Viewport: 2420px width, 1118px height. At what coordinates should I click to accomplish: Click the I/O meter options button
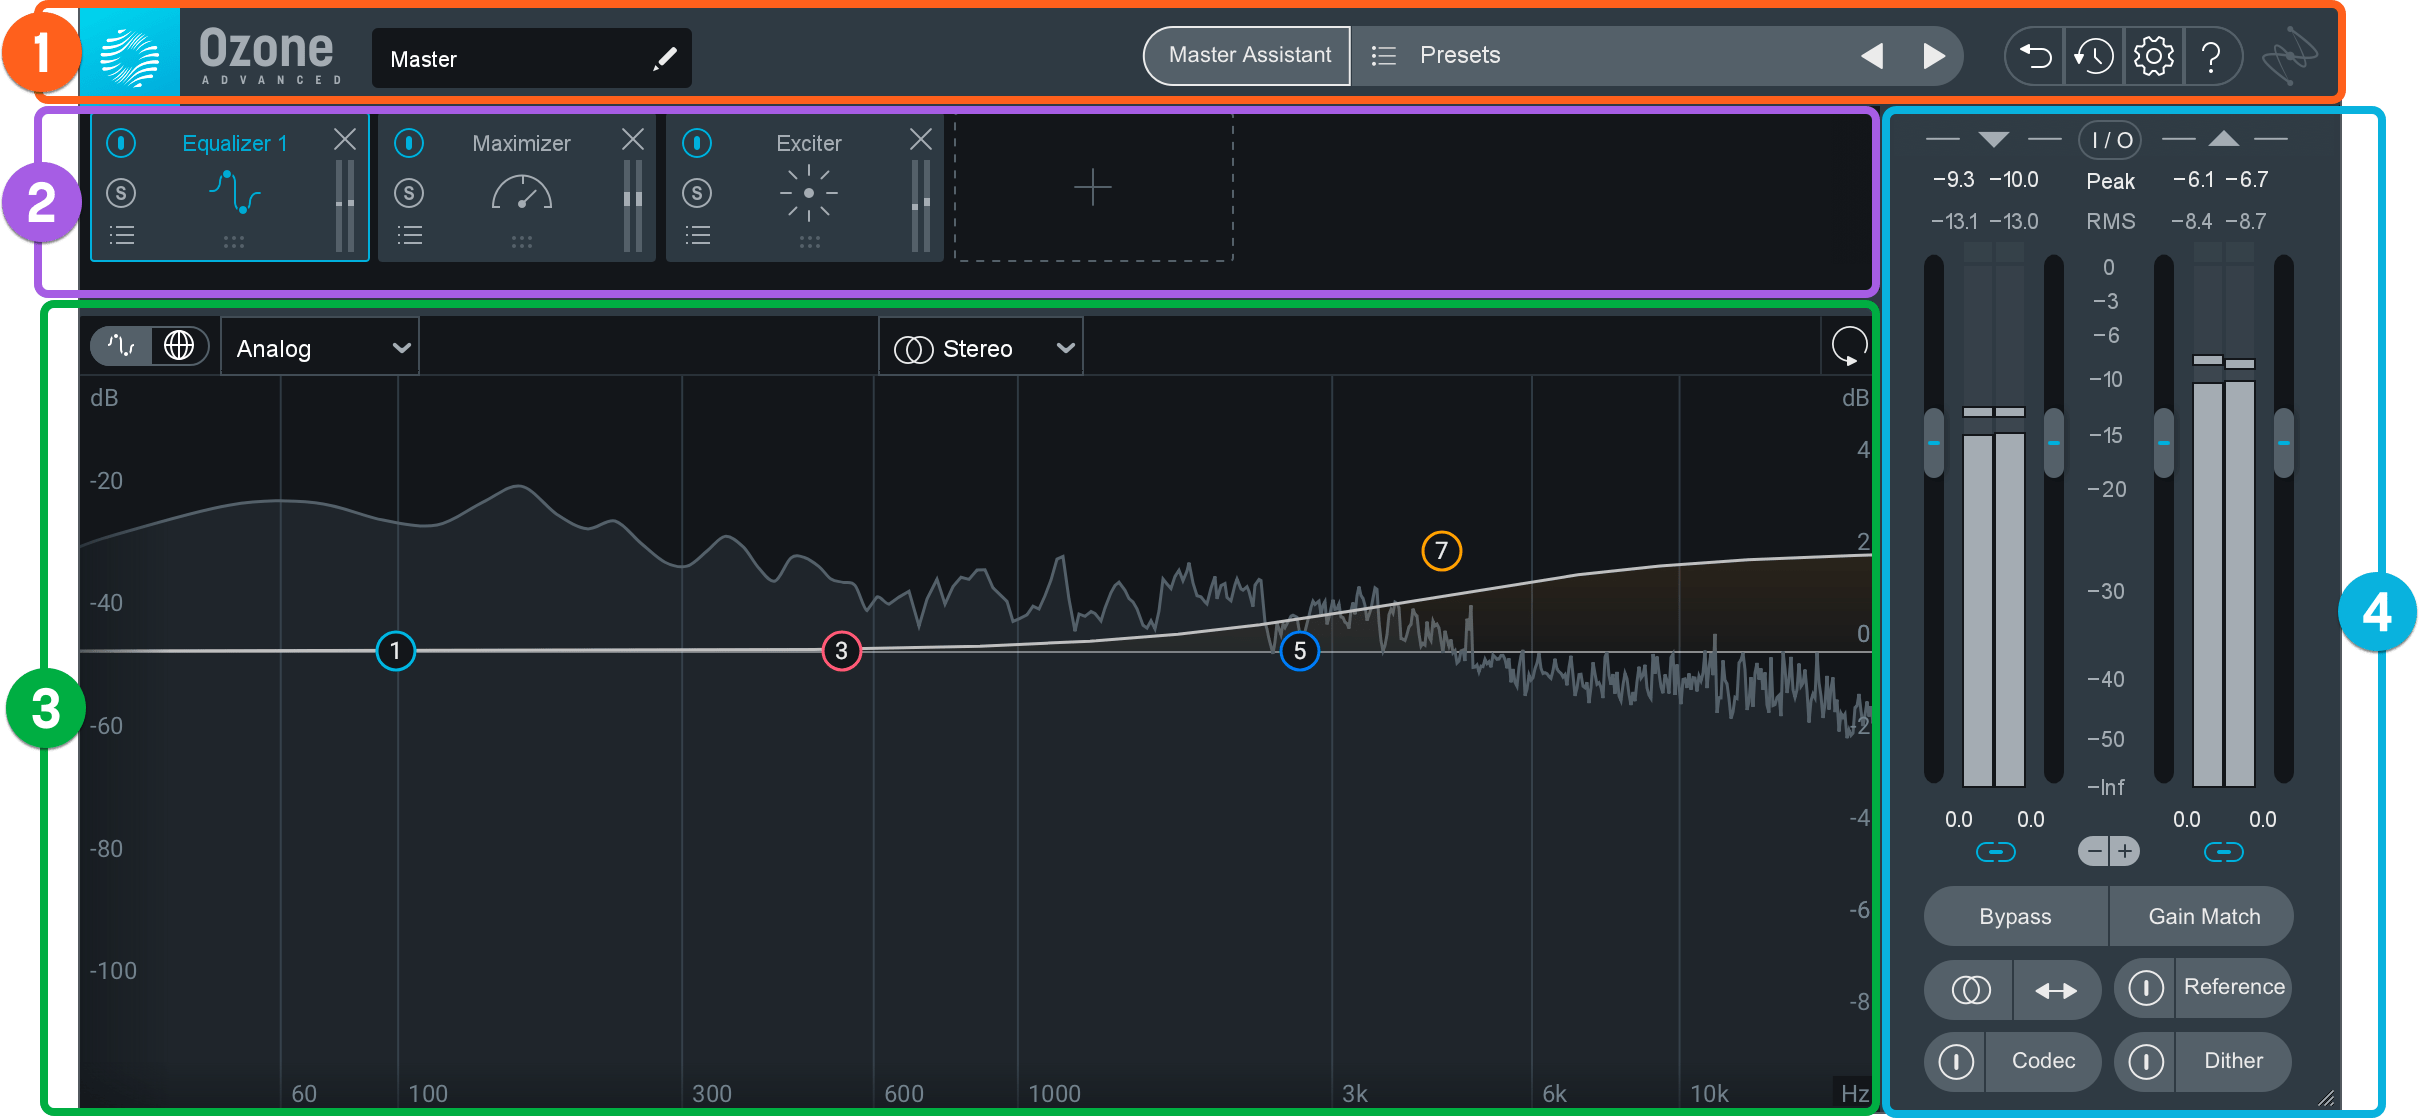pos(2110,140)
